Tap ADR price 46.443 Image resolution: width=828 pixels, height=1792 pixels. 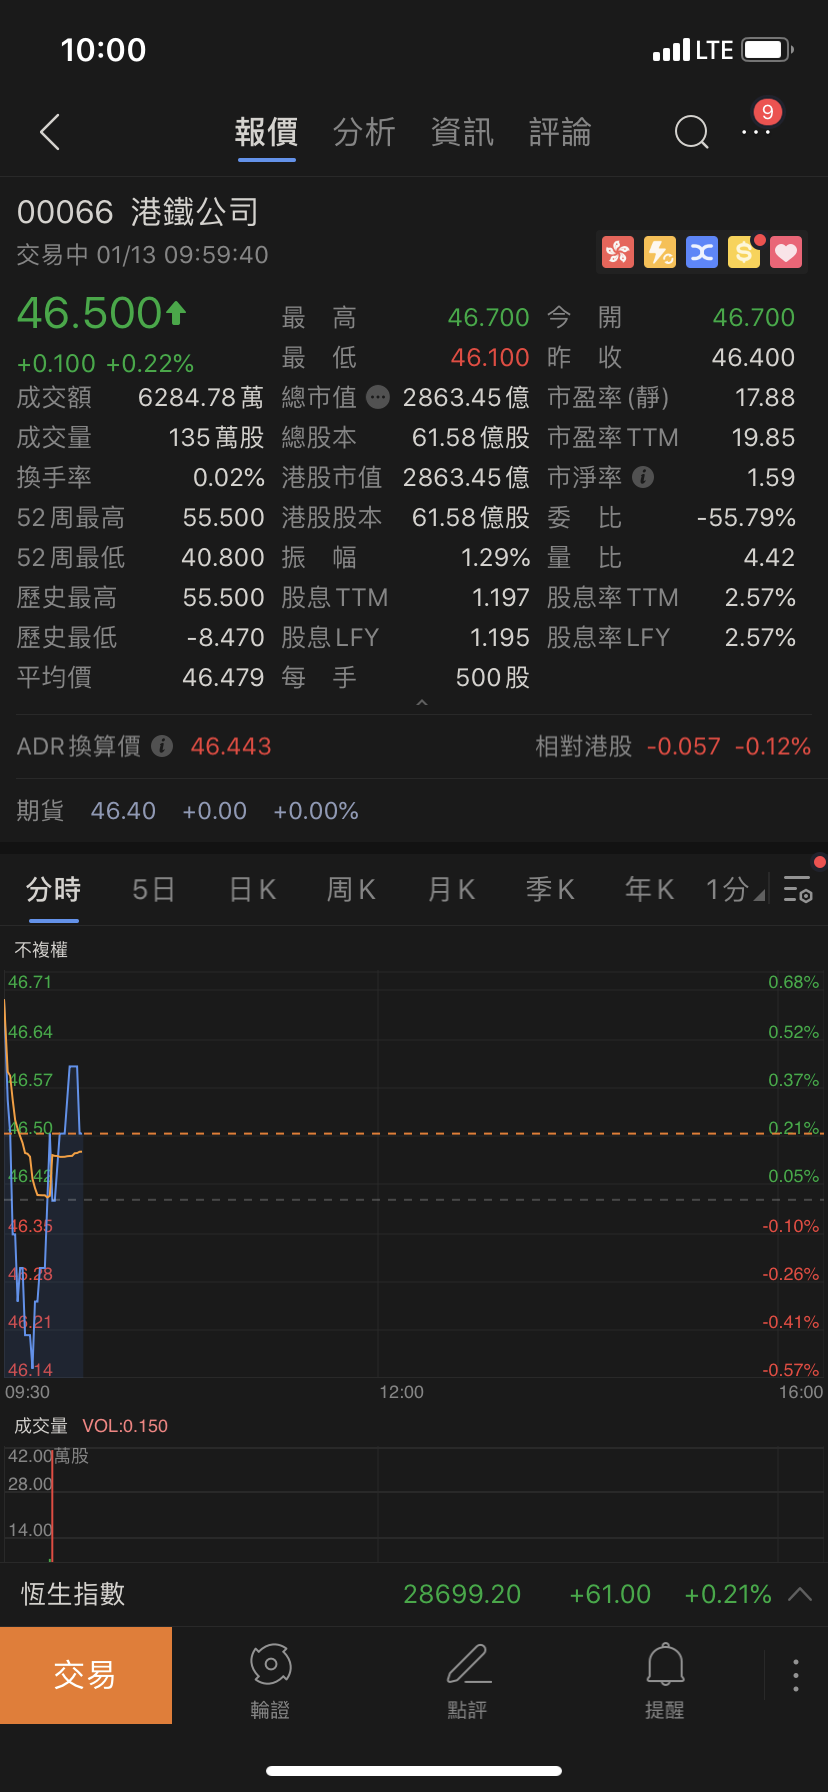click(x=231, y=746)
